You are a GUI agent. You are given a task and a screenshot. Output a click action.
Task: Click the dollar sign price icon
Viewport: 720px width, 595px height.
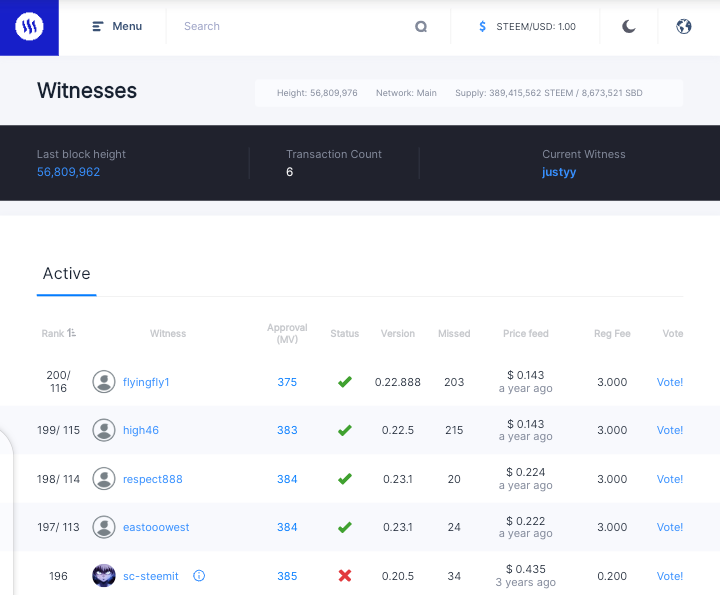coord(482,27)
